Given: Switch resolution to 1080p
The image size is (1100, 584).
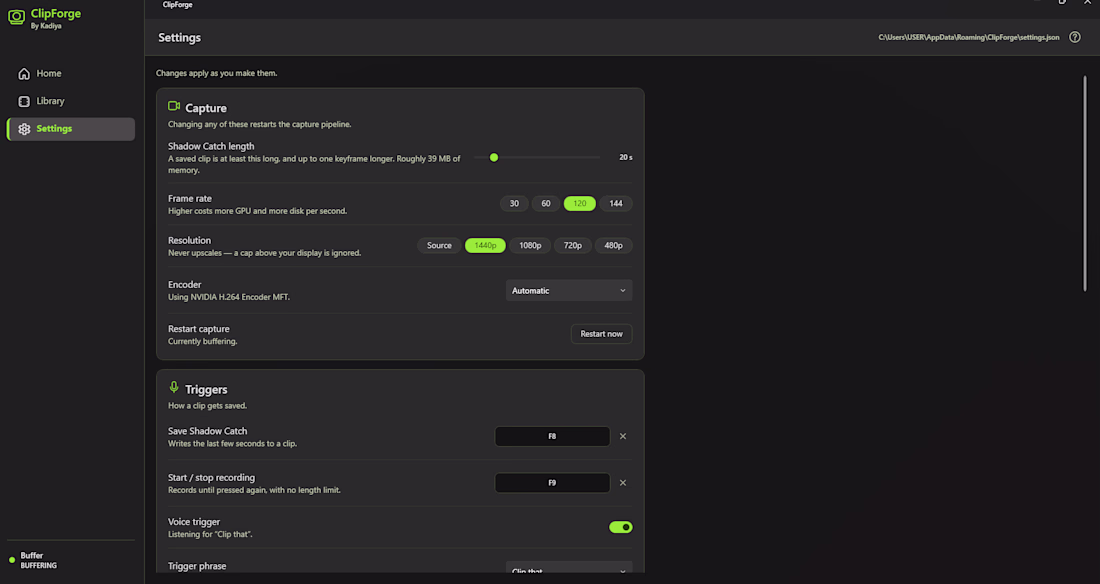Looking at the screenshot, I should pyautogui.click(x=530, y=246).
